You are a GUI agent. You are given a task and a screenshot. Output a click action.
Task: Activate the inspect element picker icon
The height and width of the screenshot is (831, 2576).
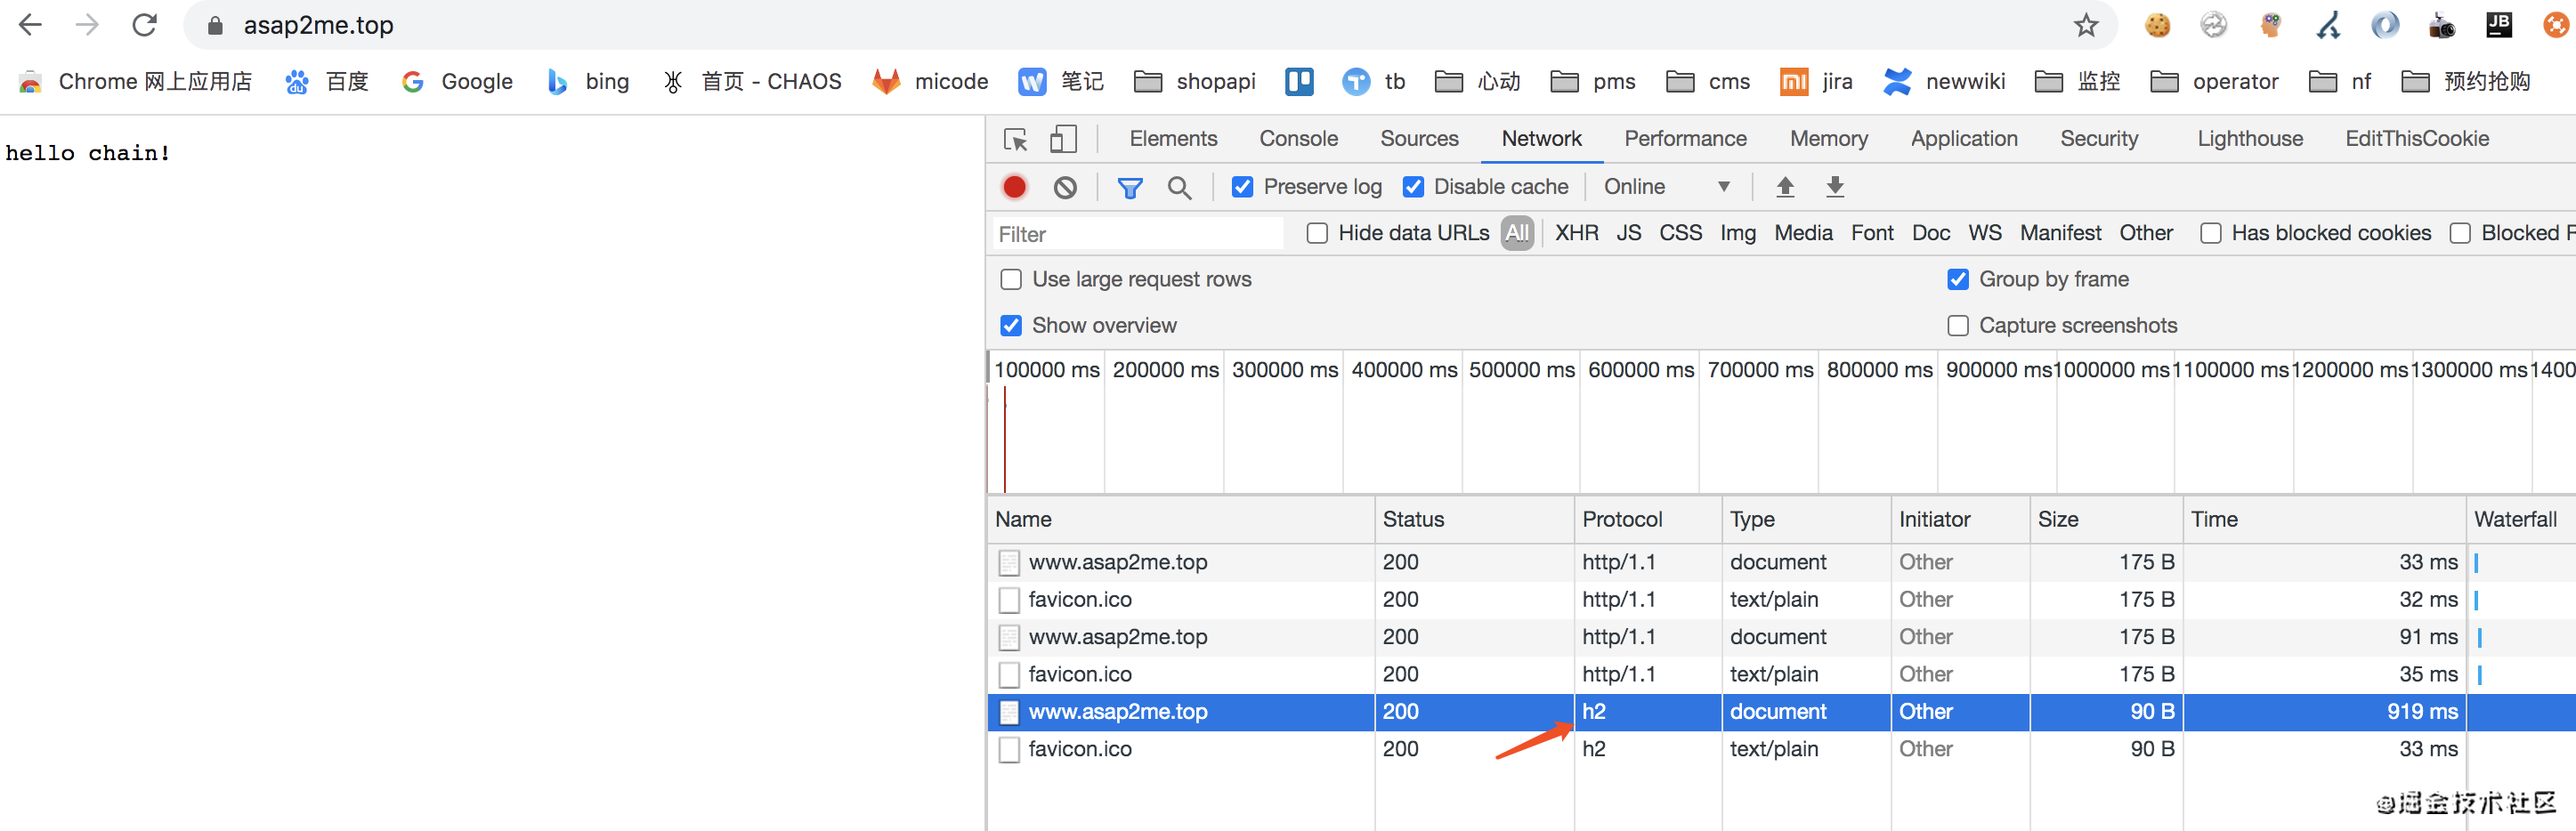[1016, 139]
